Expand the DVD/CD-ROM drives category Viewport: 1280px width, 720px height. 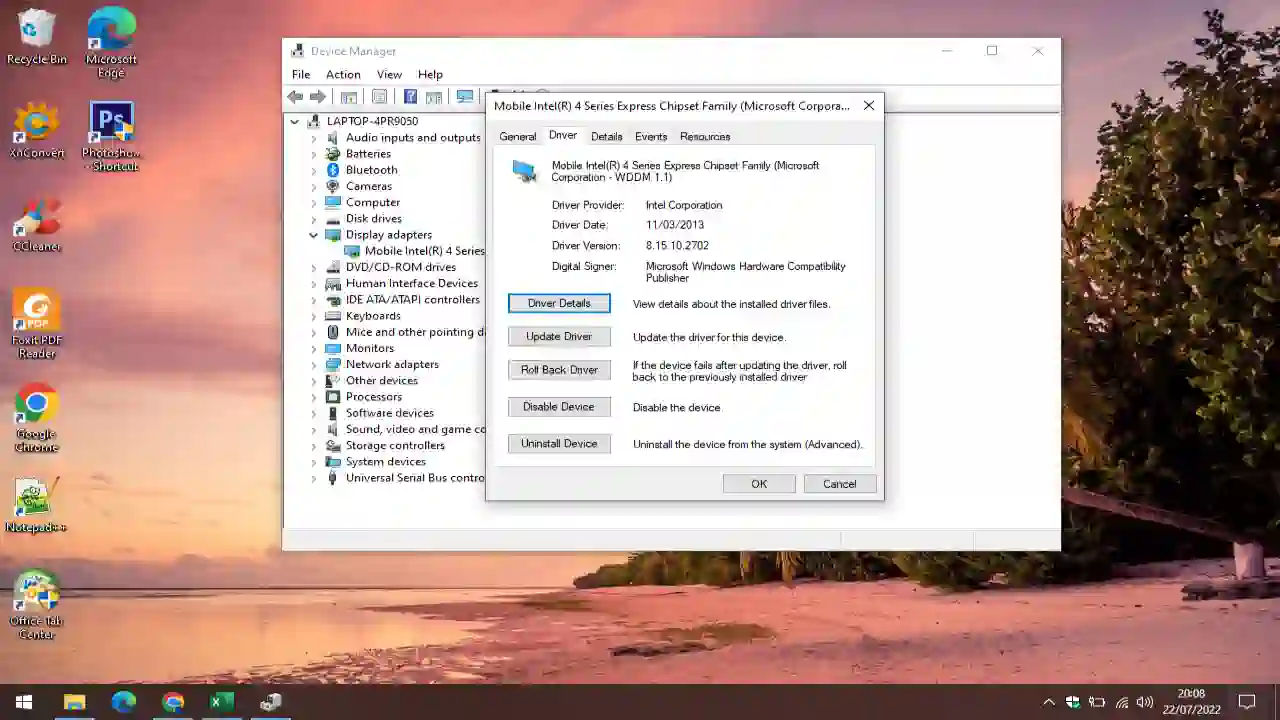pos(313,267)
